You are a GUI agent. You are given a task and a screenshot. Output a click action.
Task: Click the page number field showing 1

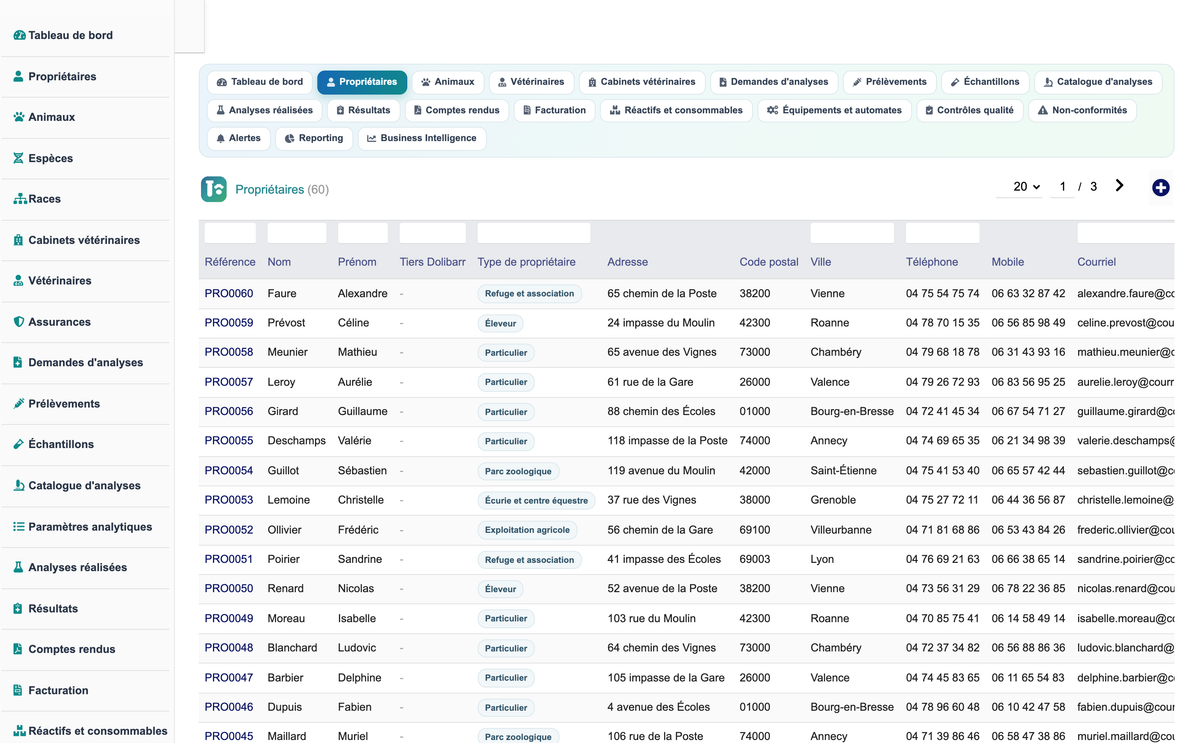1062,187
